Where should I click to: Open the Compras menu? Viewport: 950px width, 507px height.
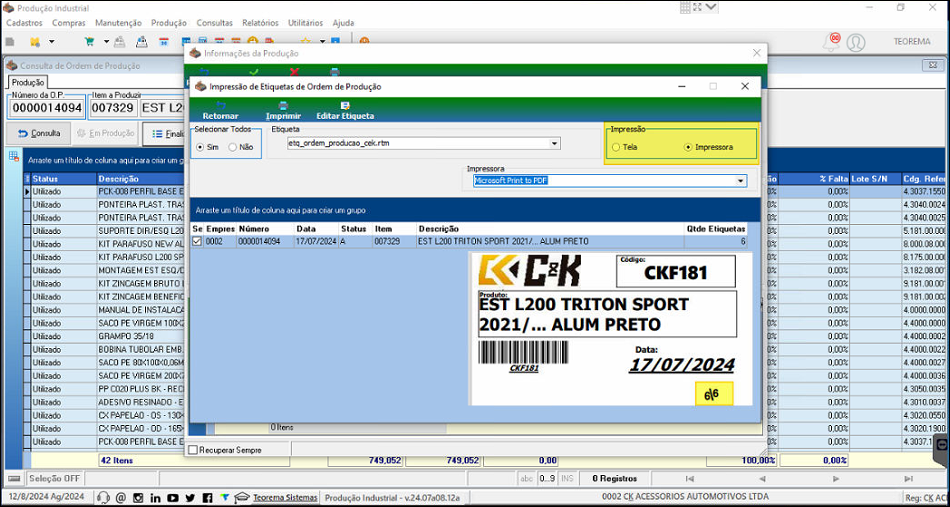pyautogui.click(x=69, y=23)
